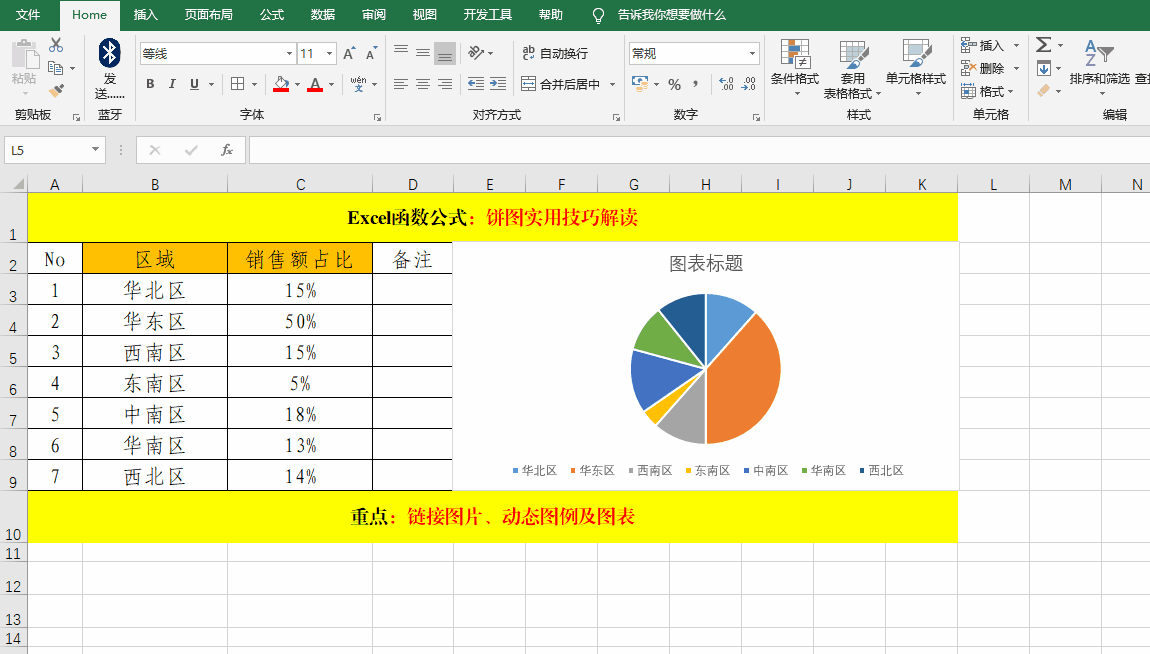This screenshot has width=1150, height=654.
Task: Switch to the 插入 ribbon tab
Action: 146,15
